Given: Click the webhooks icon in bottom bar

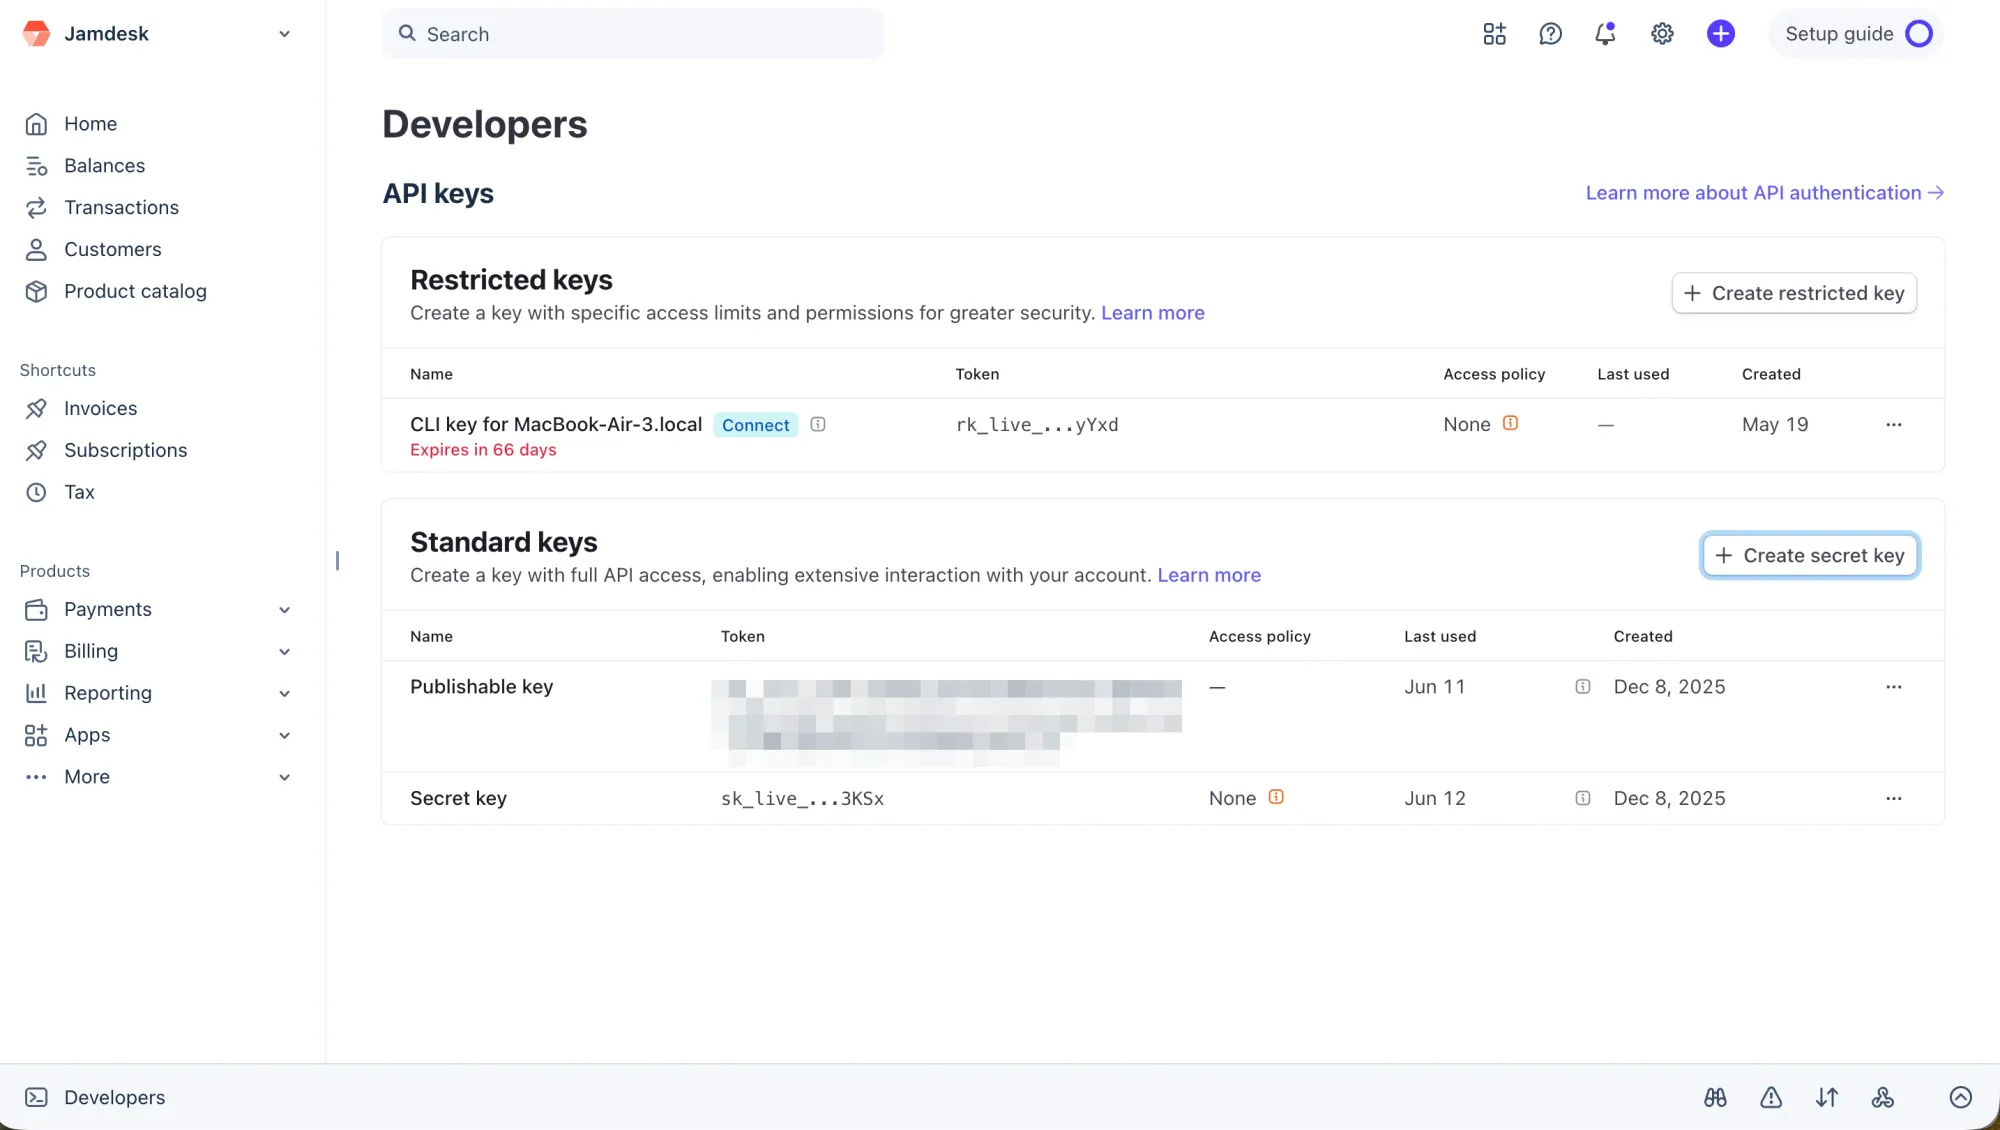Looking at the screenshot, I should [1883, 1098].
